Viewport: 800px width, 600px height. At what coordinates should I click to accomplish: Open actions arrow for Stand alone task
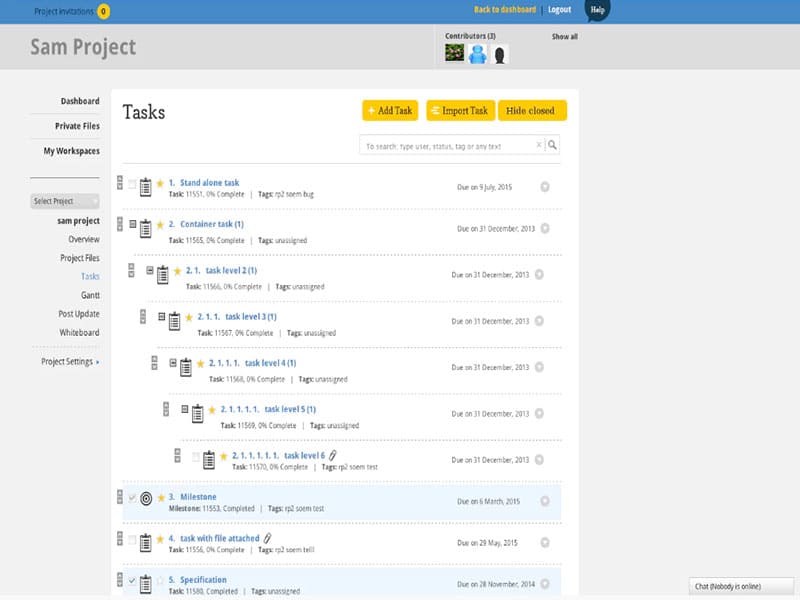tap(545, 186)
